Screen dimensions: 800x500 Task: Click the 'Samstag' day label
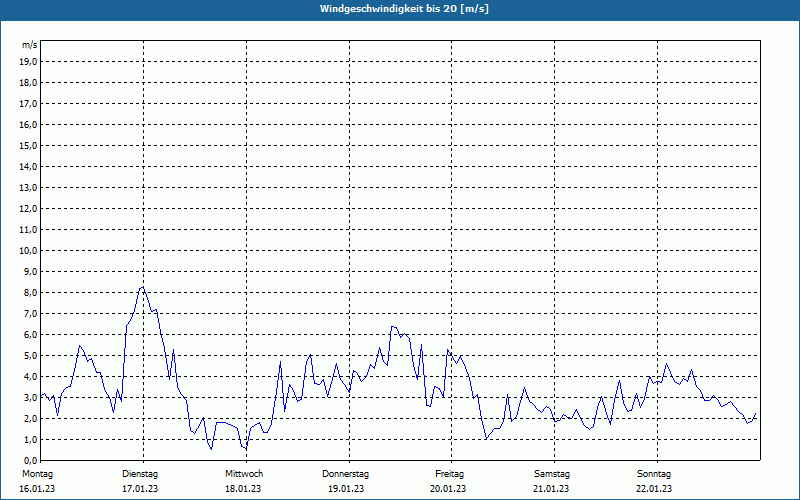coord(552,474)
